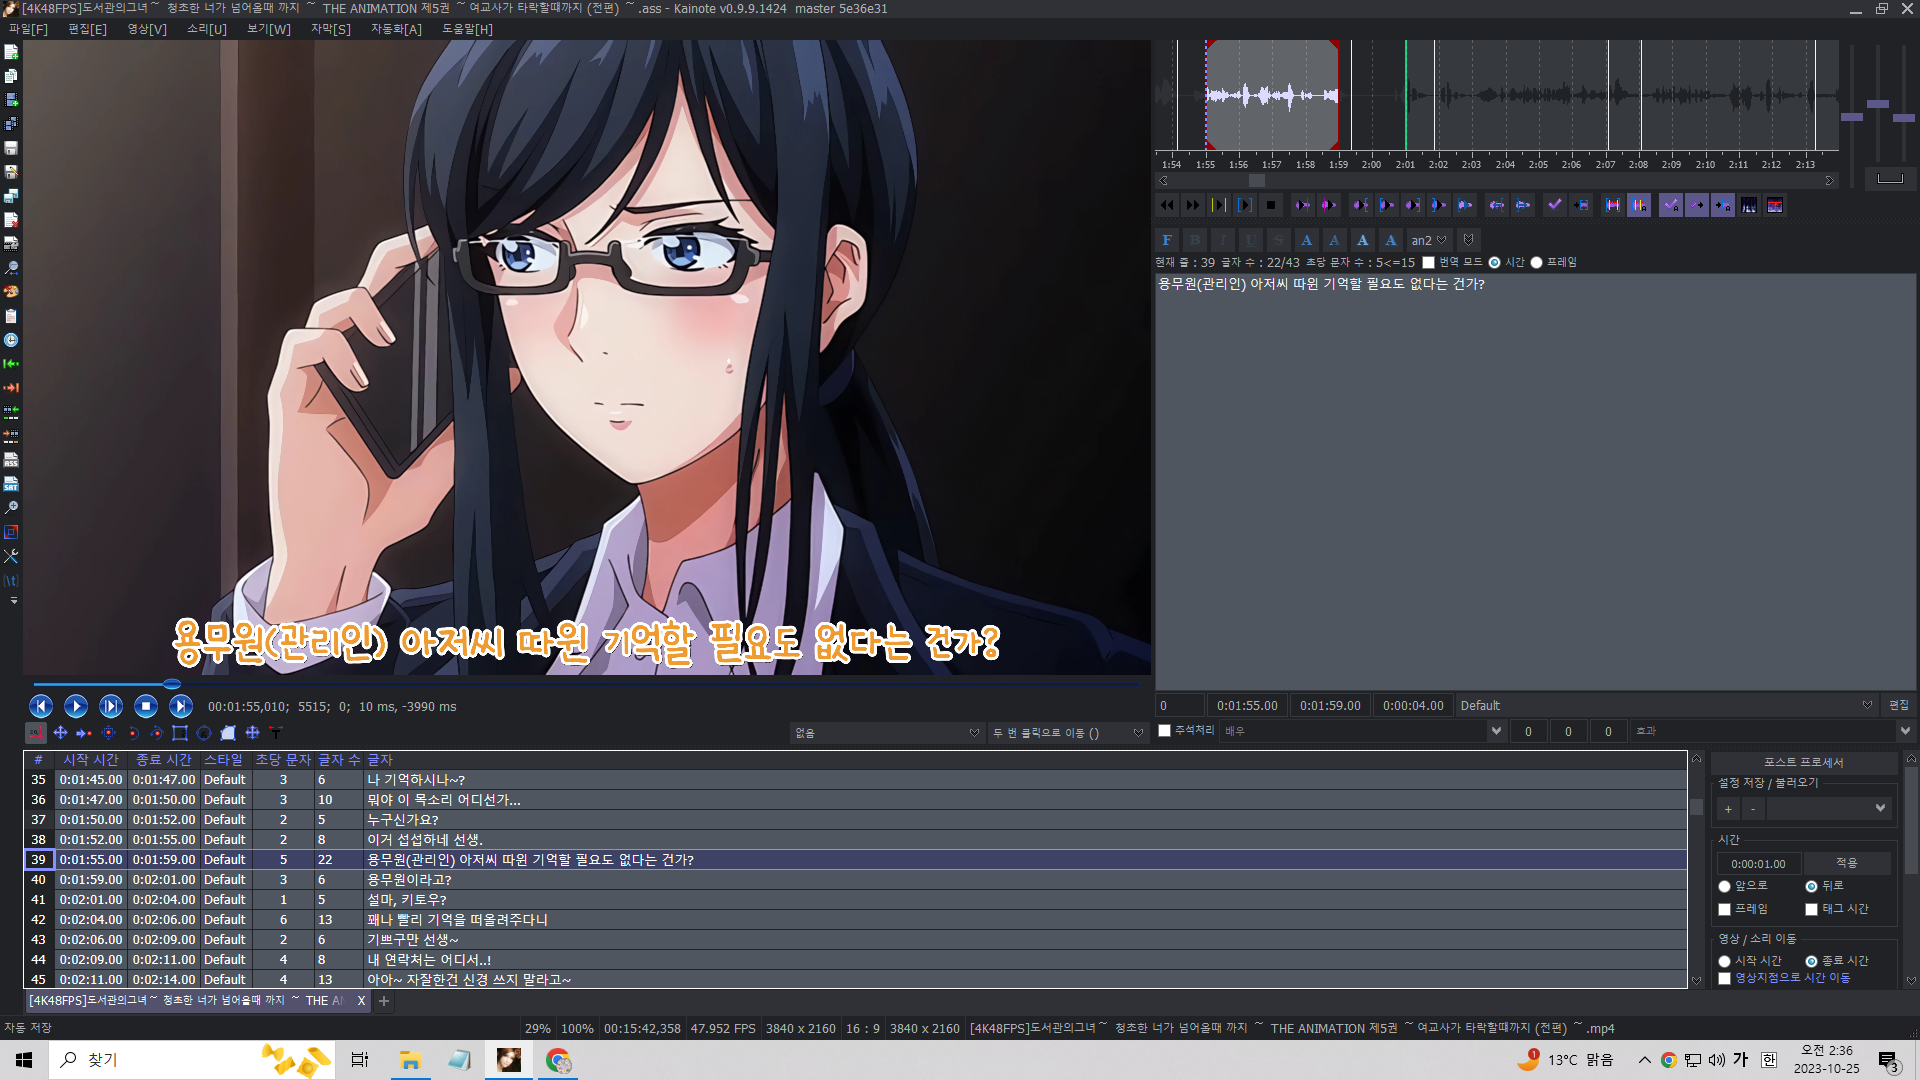Image resolution: width=1920 pixels, height=1080 pixels.
Task: Select the red T drawing tool
Action: [277, 733]
